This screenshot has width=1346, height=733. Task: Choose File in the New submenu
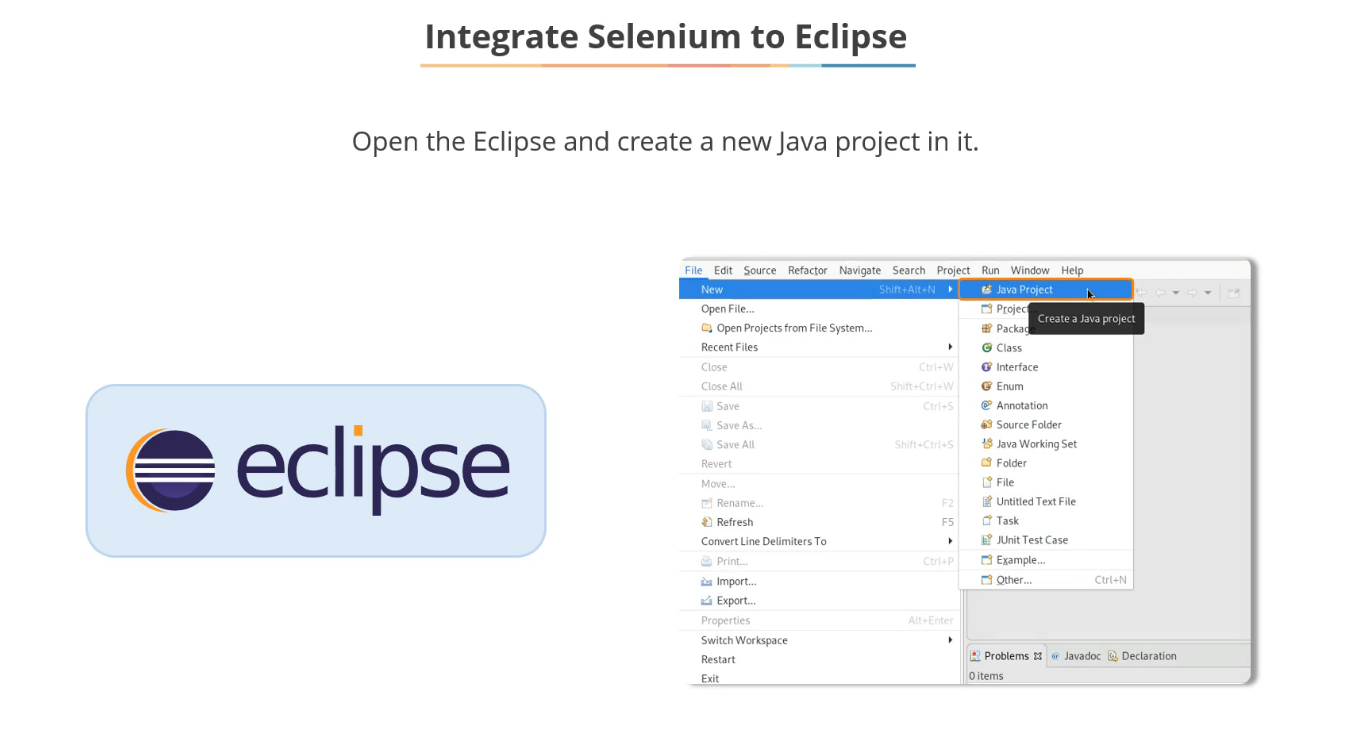(1046, 482)
